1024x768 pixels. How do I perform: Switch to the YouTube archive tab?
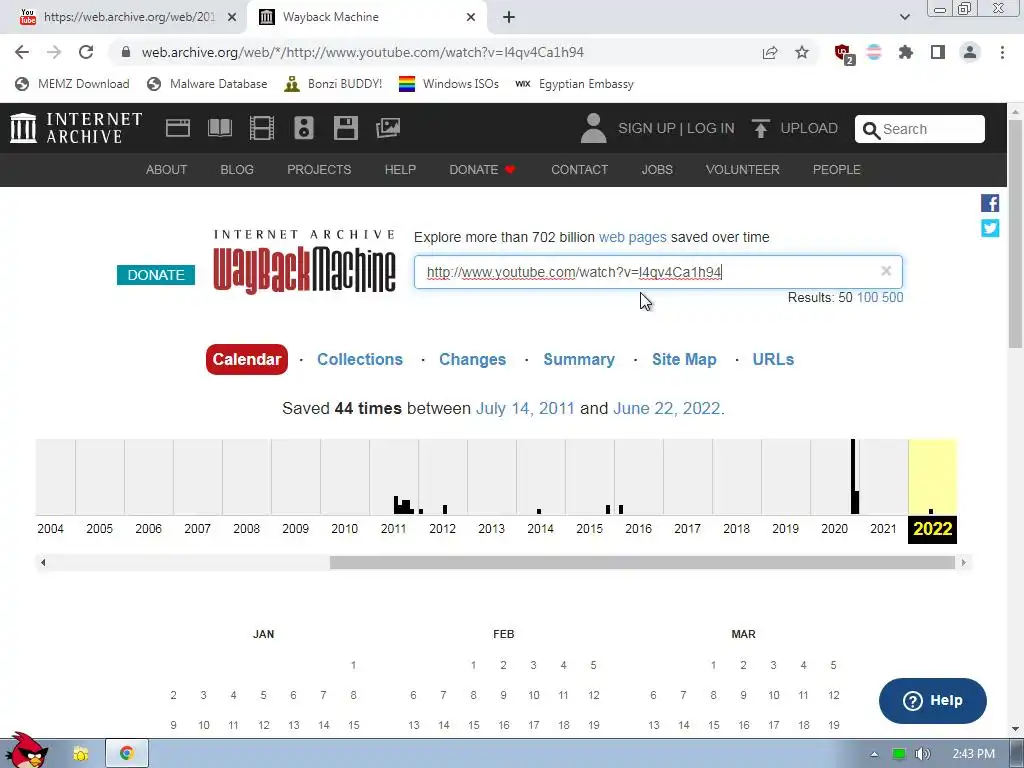click(x=124, y=17)
